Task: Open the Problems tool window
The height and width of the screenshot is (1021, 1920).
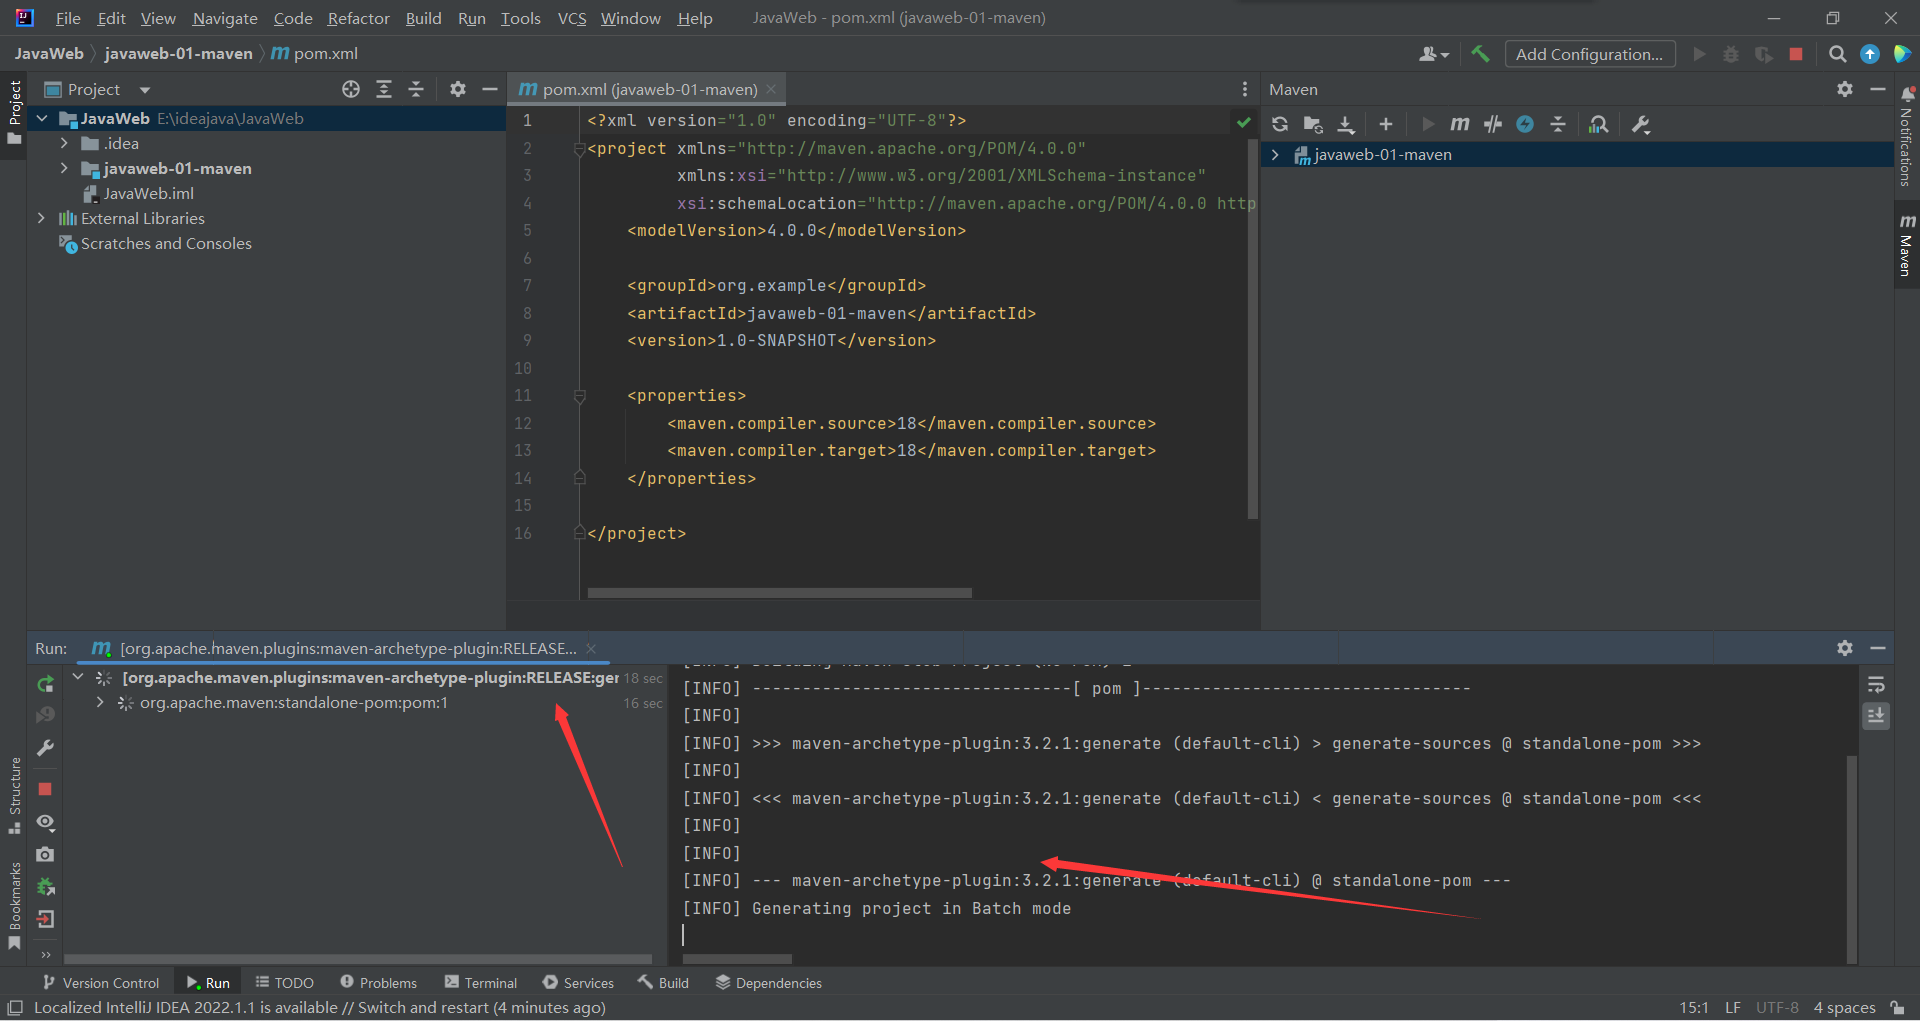Action: pos(378,983)
